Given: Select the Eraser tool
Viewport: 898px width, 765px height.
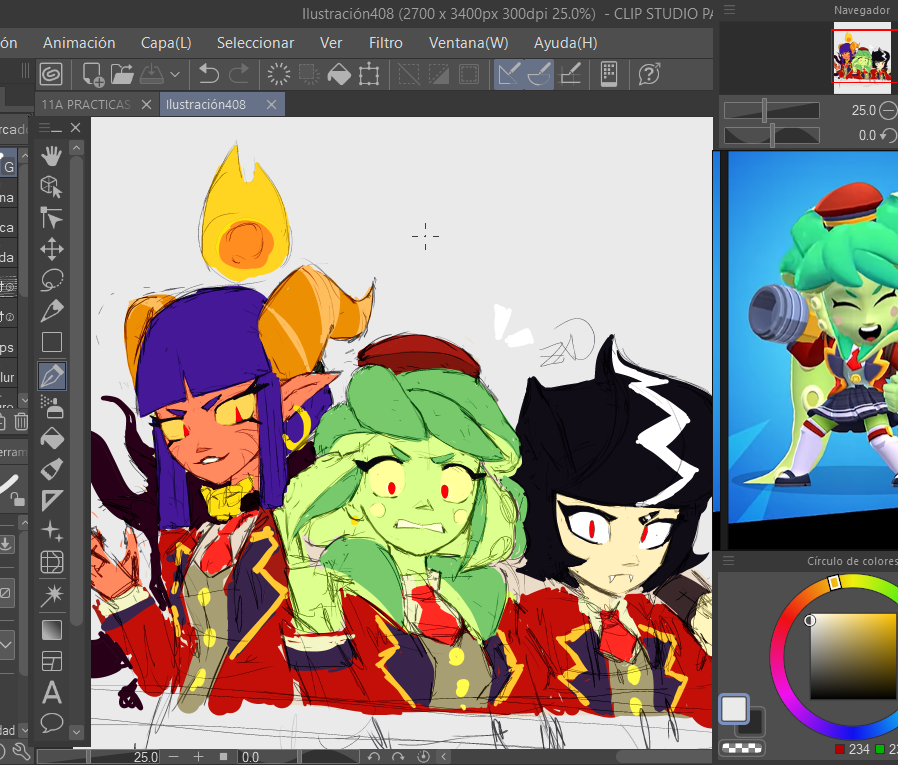Looking at the screenshot, I should [x=52, y=470].
